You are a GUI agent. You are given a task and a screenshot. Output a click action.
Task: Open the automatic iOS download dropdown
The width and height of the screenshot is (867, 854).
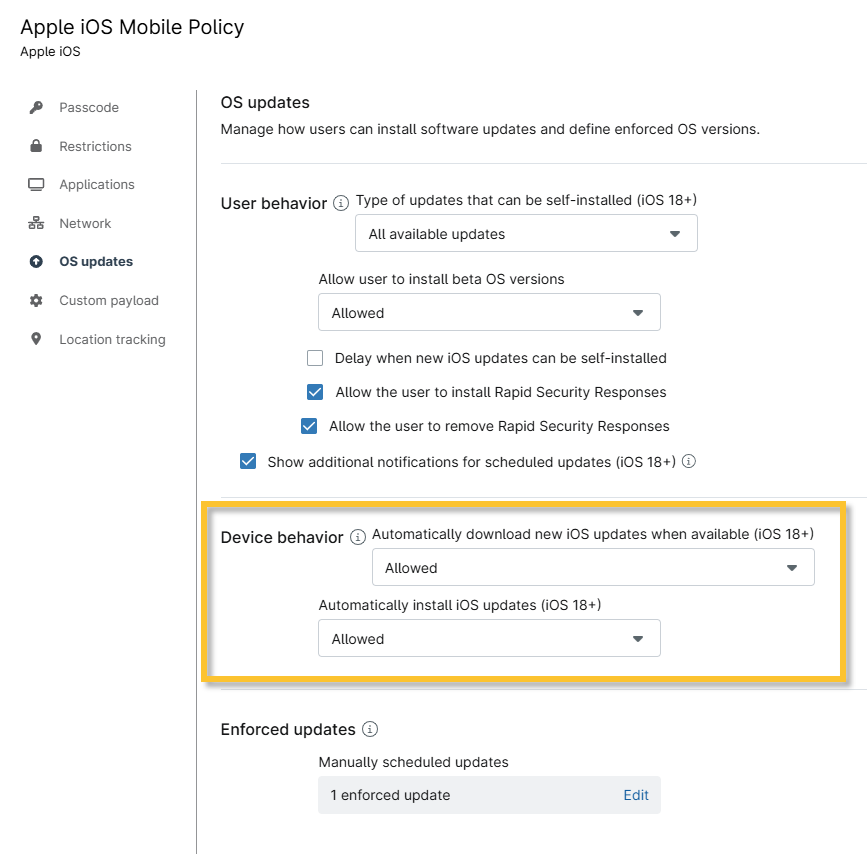[593, 567]
